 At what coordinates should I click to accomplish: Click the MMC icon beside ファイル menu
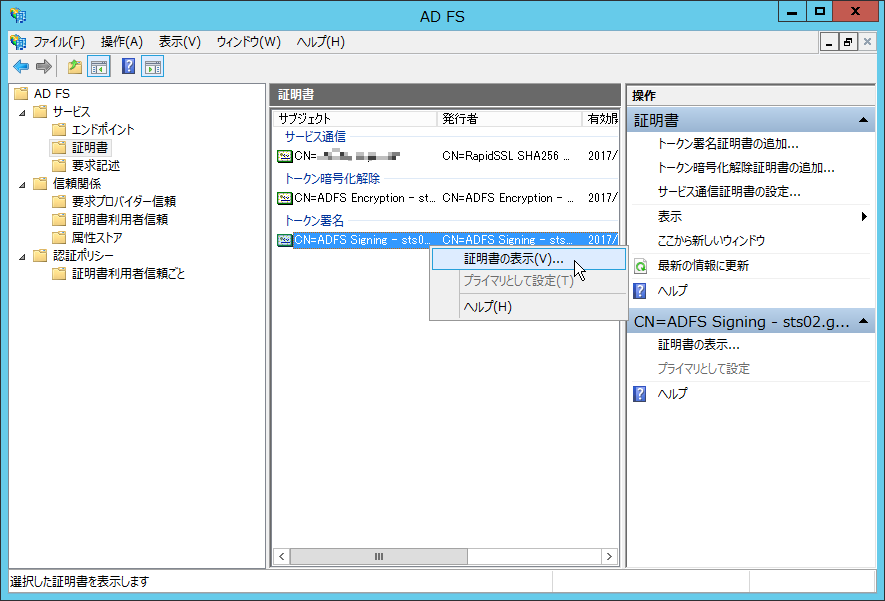[x=18, y=42]
